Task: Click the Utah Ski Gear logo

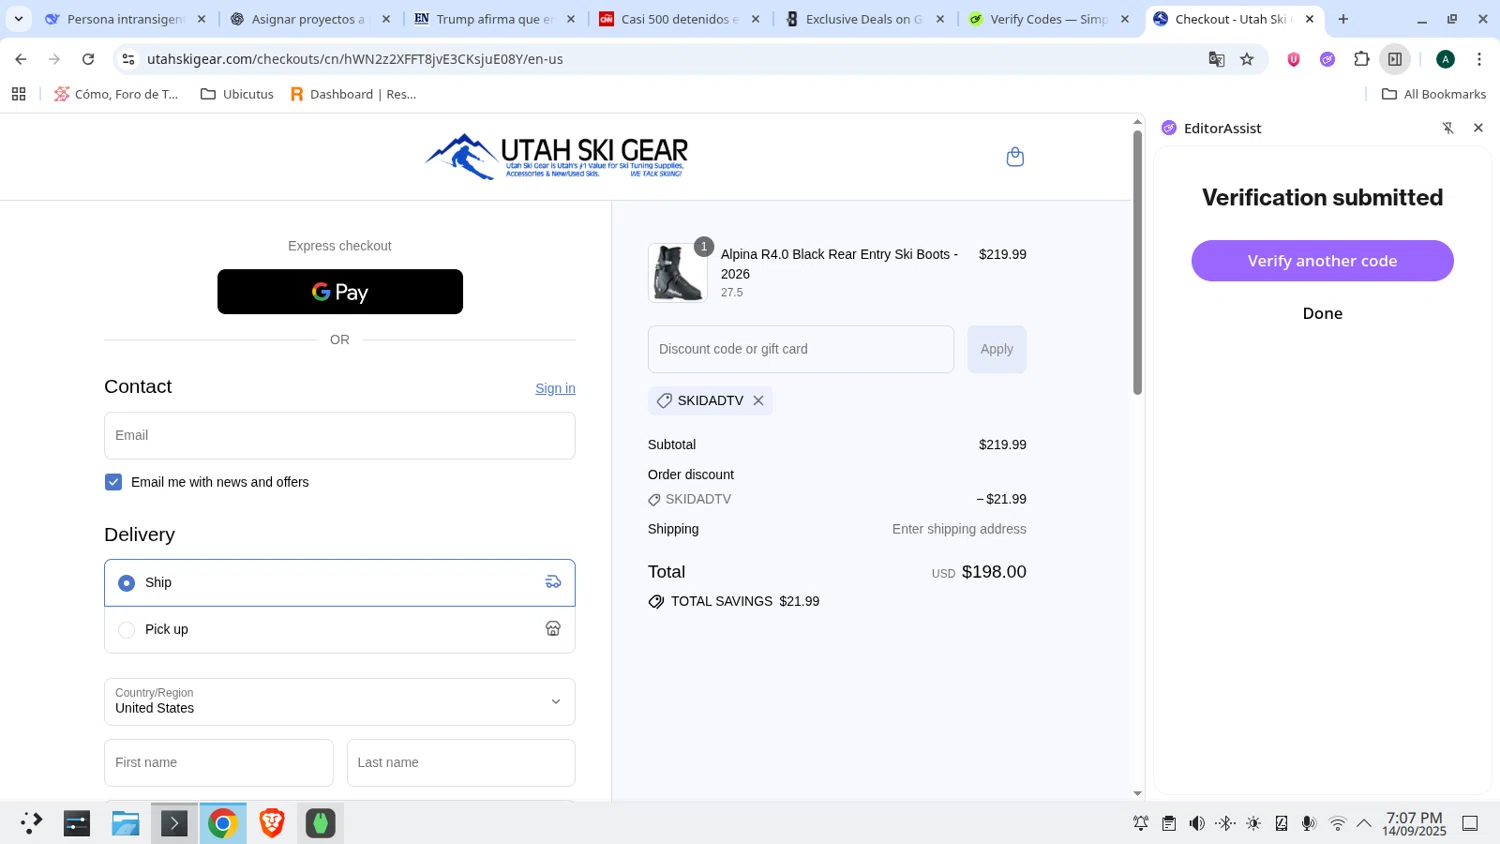Action: coord(557,157)
